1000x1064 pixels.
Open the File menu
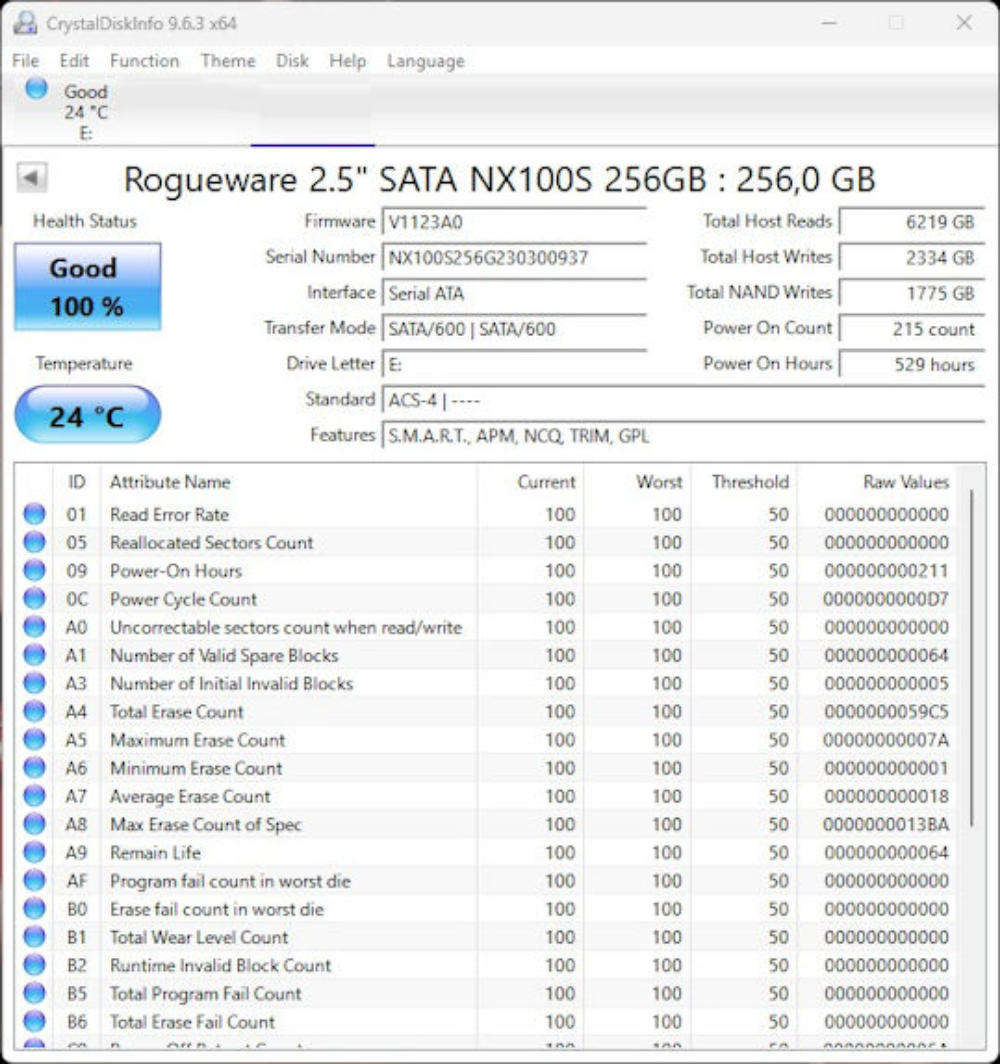[x=25, y=61]
